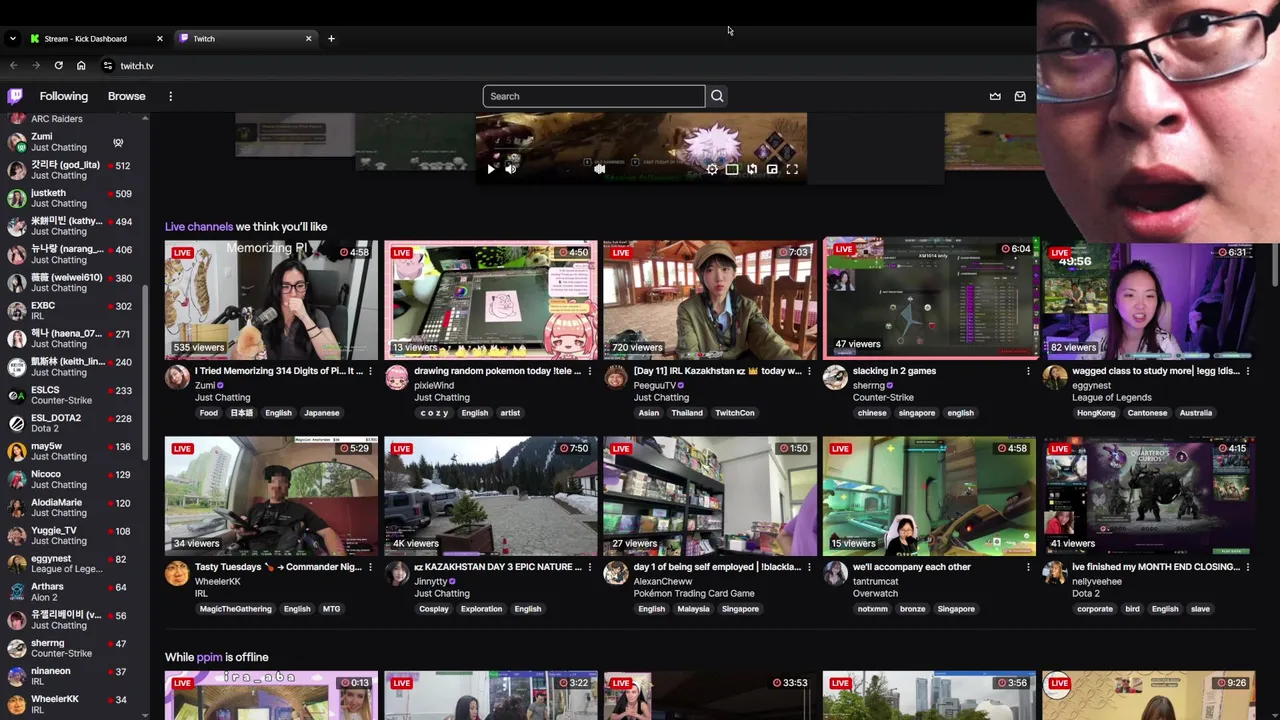
Task: Click the HongKong tag under eggynest
Action: click(x=1096, y=413)
